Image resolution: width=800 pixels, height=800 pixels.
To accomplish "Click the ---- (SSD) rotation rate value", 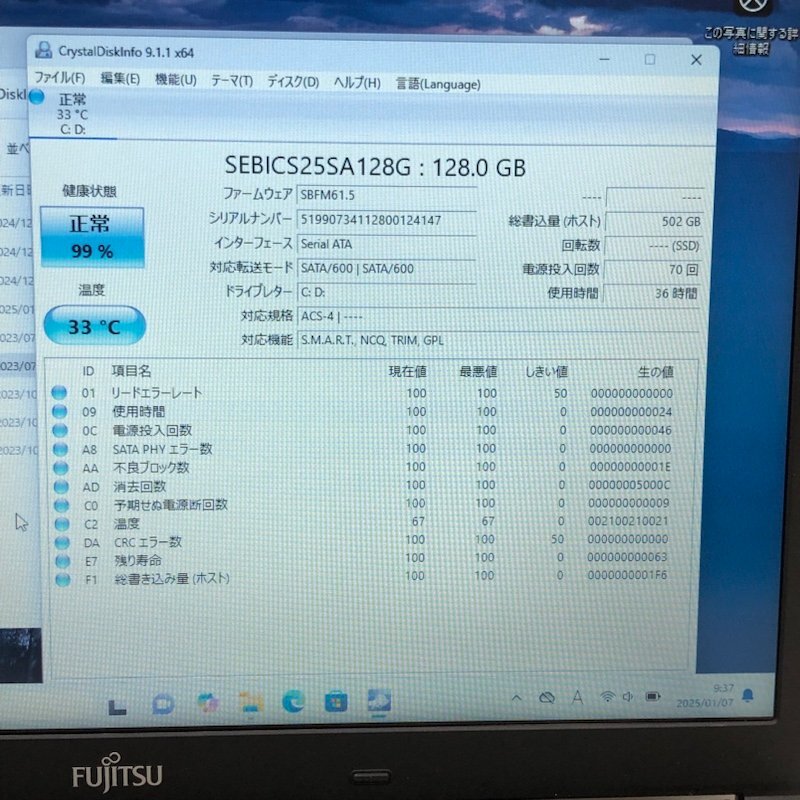I will coord(653,246).
